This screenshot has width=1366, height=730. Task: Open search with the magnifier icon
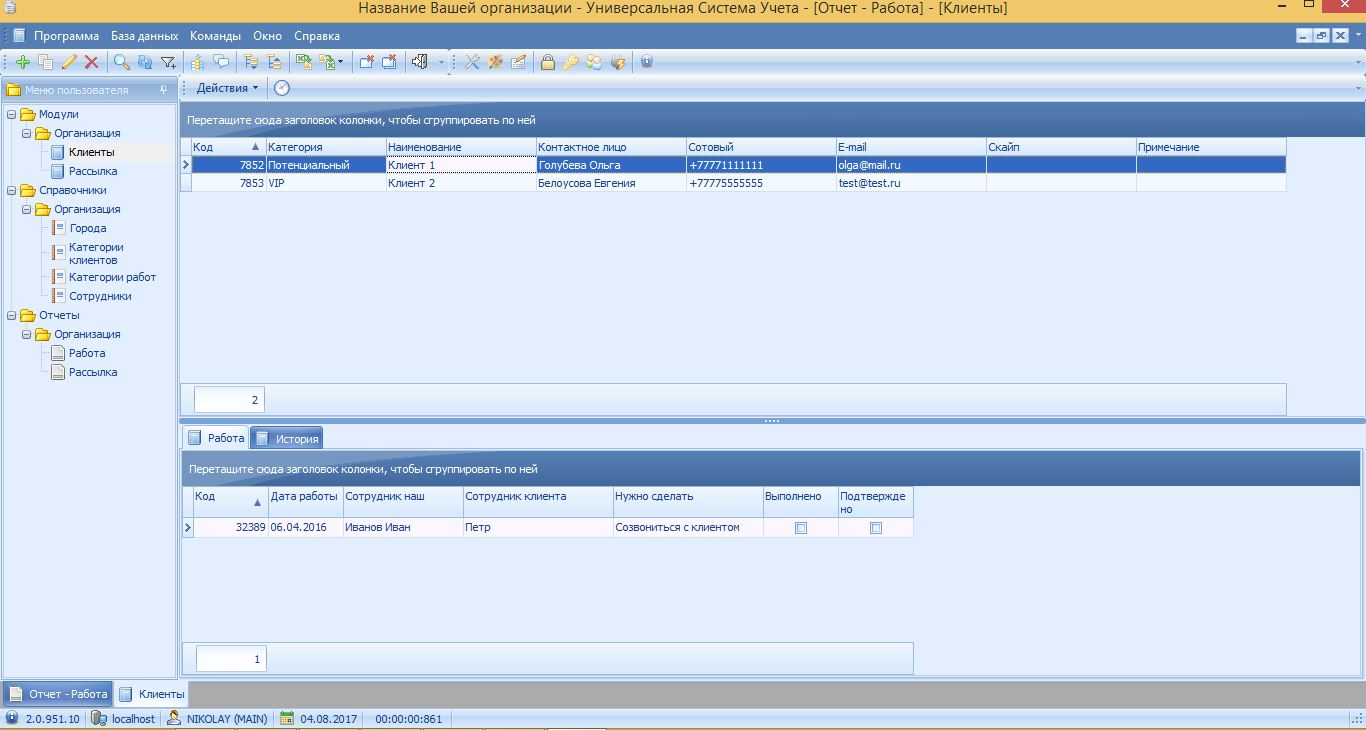click(x=121, y=62)
